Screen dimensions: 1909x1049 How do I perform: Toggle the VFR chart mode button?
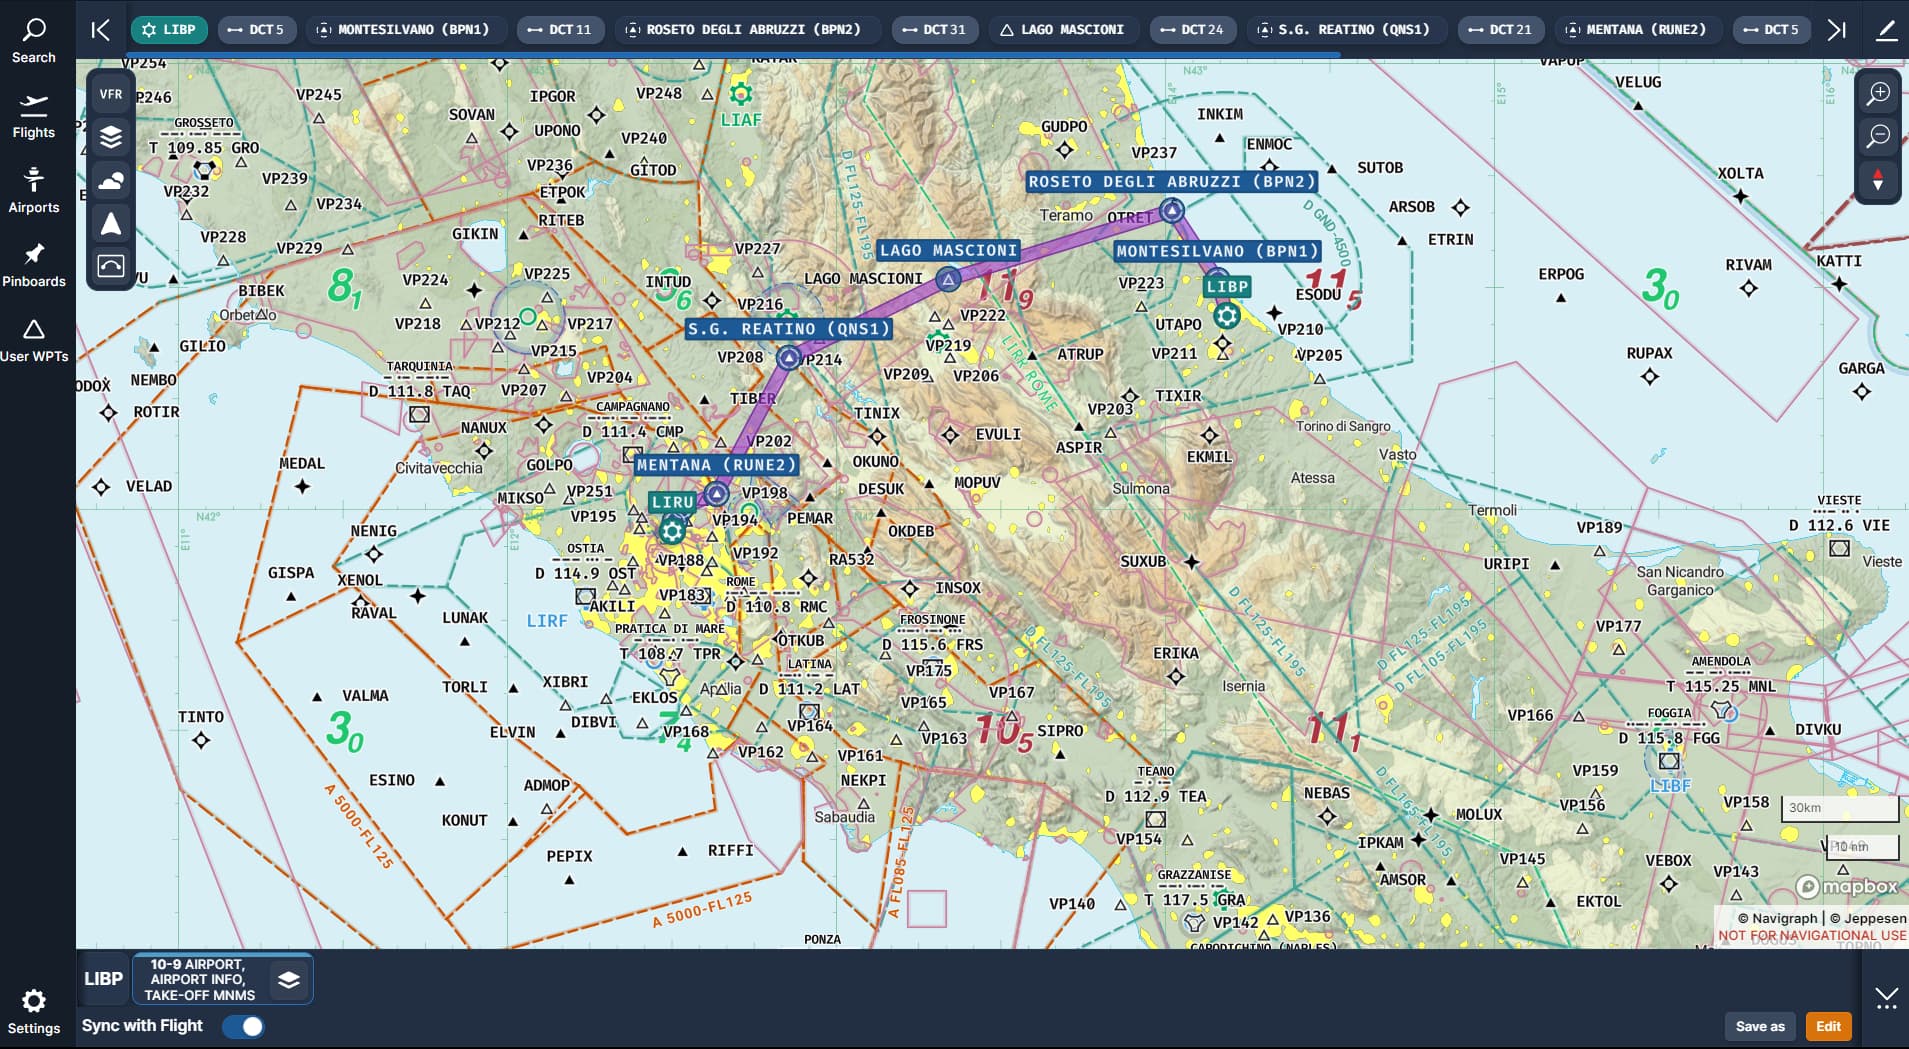pyautogui.click(x=111, y=94)
